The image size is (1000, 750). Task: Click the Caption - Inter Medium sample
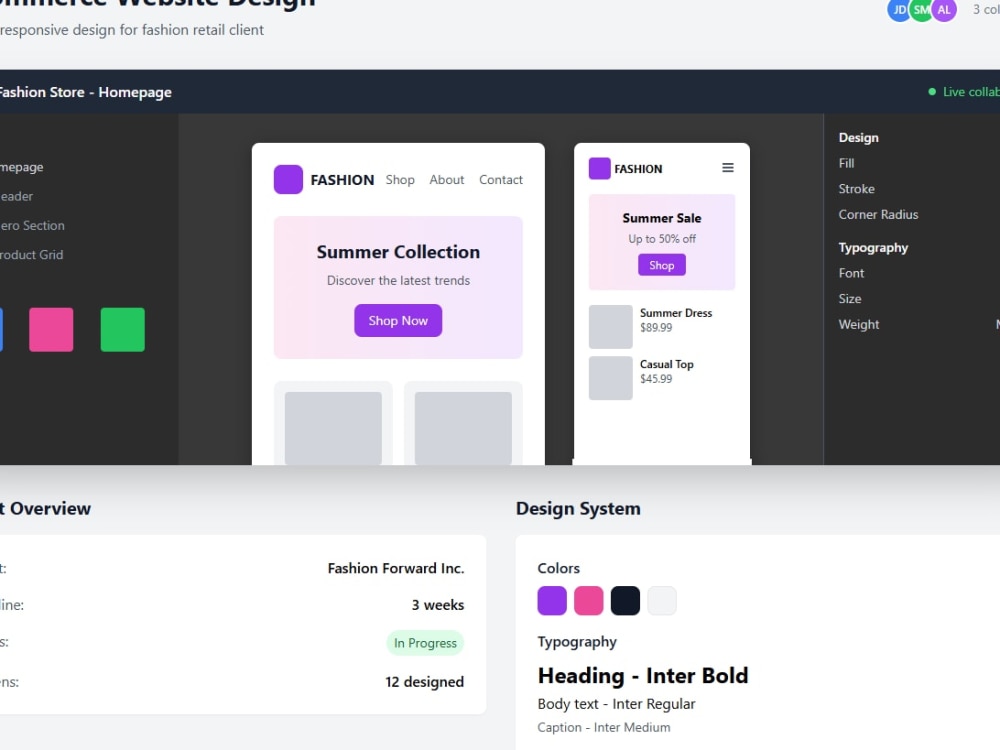604,728
